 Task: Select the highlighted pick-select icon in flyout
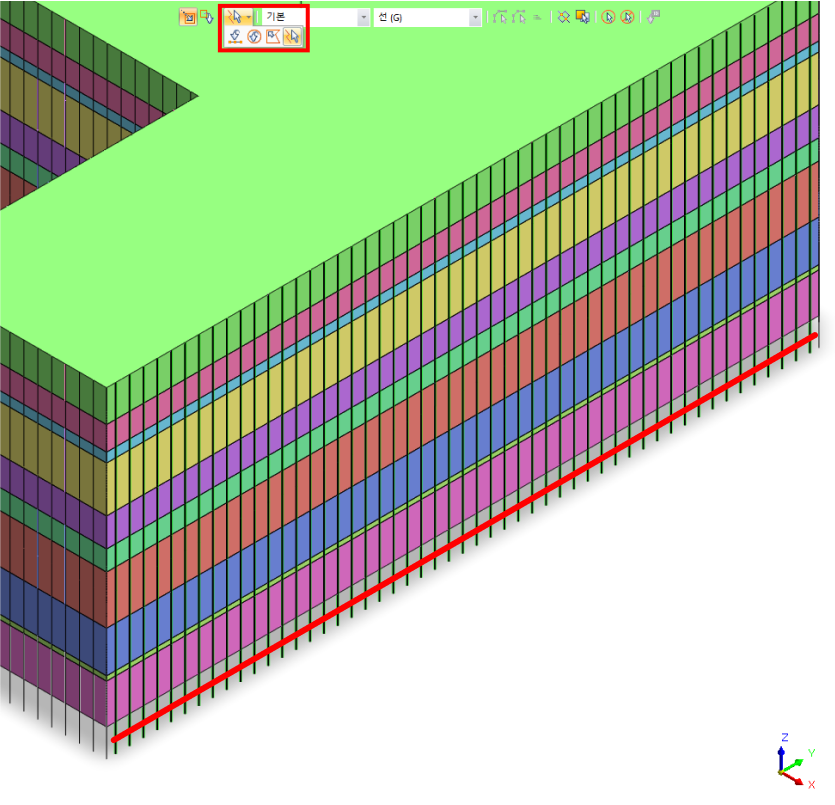pos(292,36)
